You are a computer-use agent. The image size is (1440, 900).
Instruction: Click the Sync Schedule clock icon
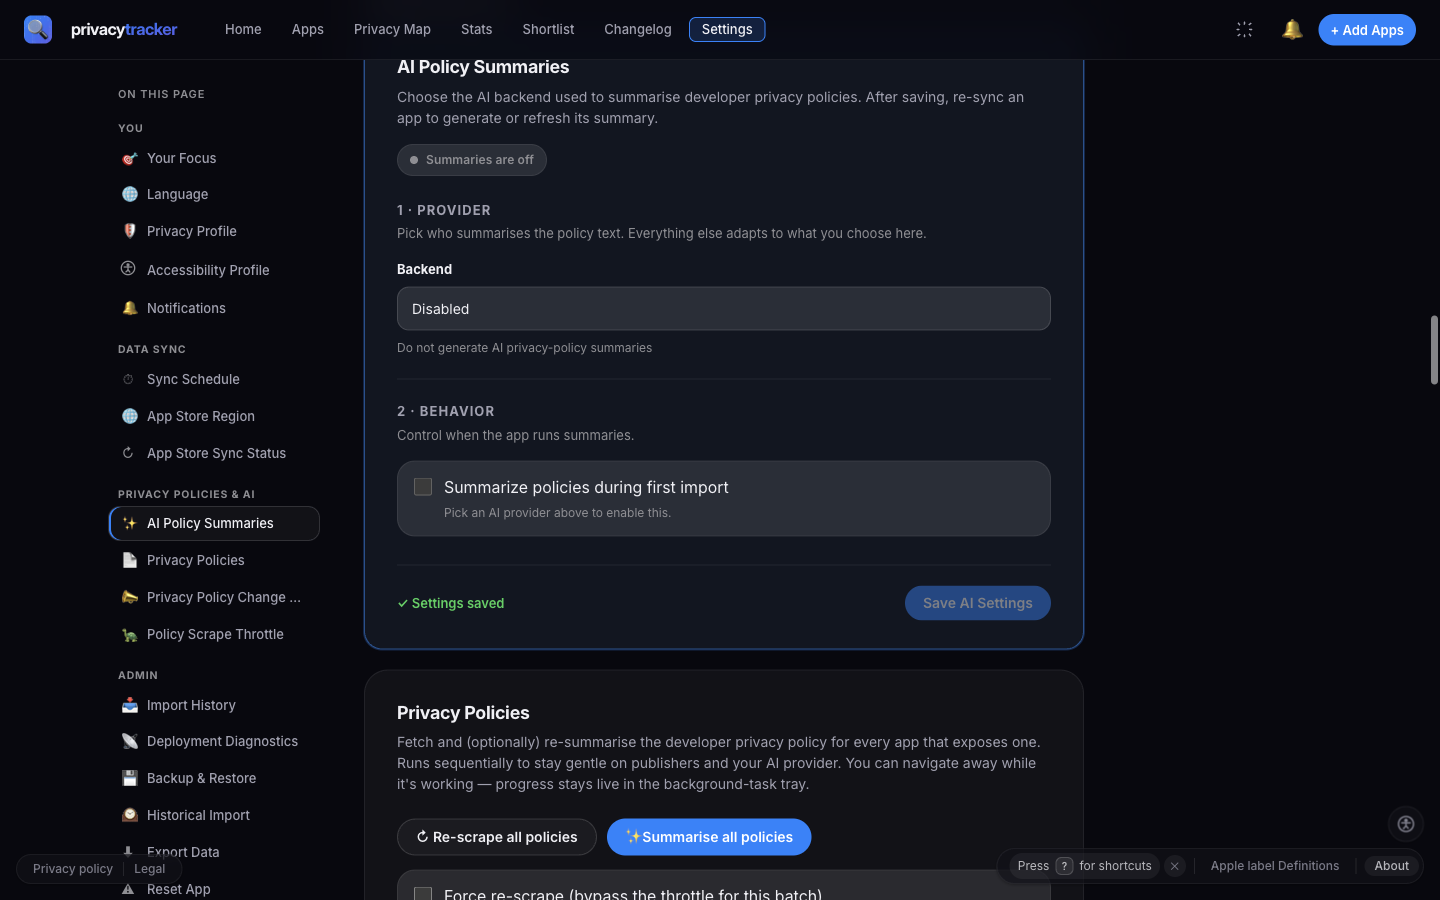[x=128, y=379]
